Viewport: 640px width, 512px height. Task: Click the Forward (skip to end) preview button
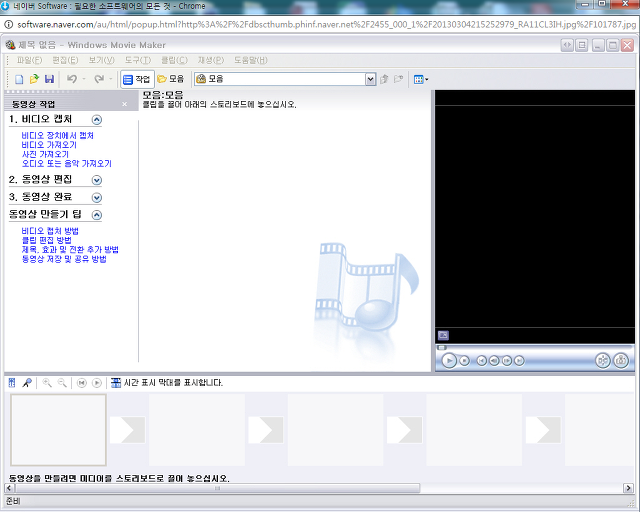coord(519,361)
